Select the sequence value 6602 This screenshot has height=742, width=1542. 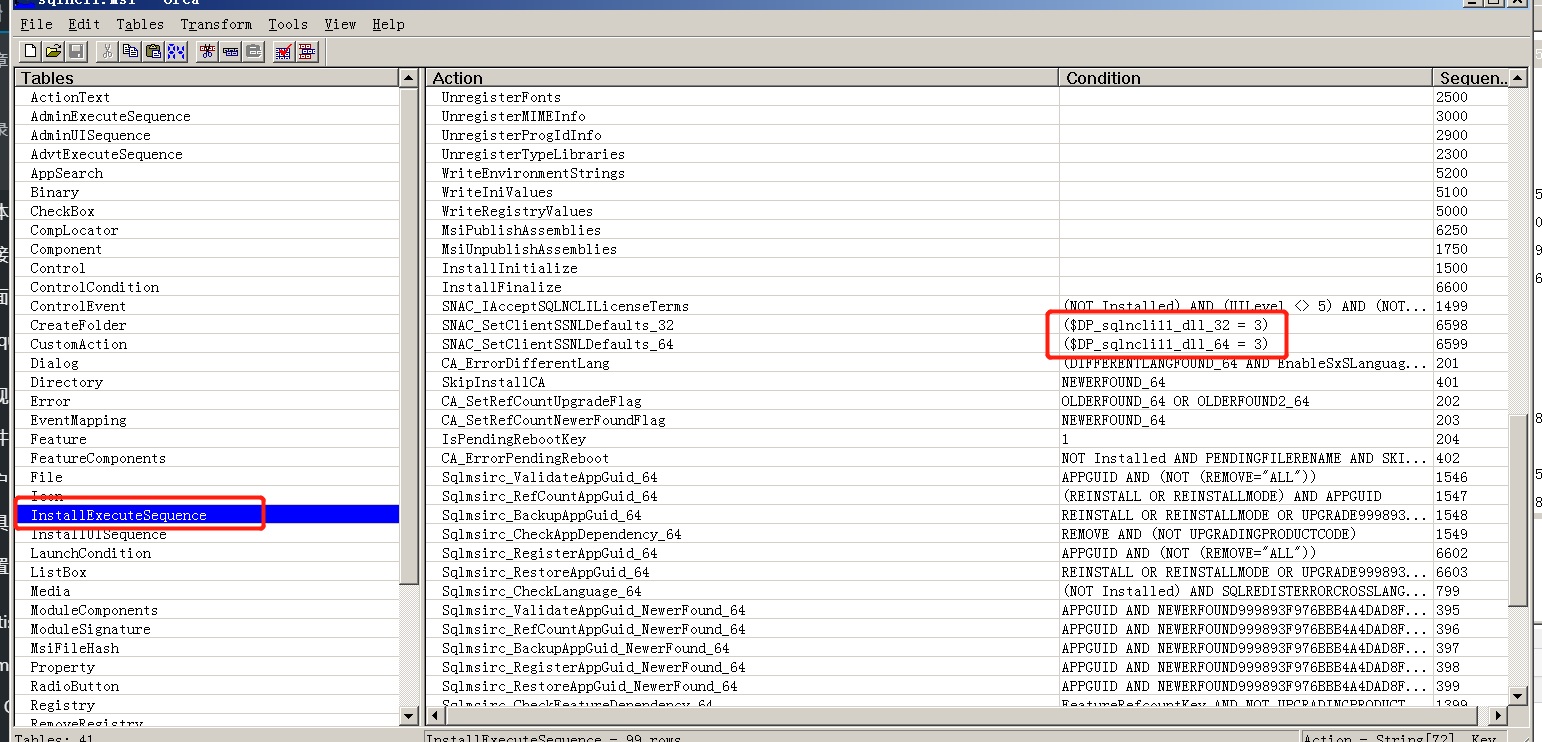pos(1470,553)
